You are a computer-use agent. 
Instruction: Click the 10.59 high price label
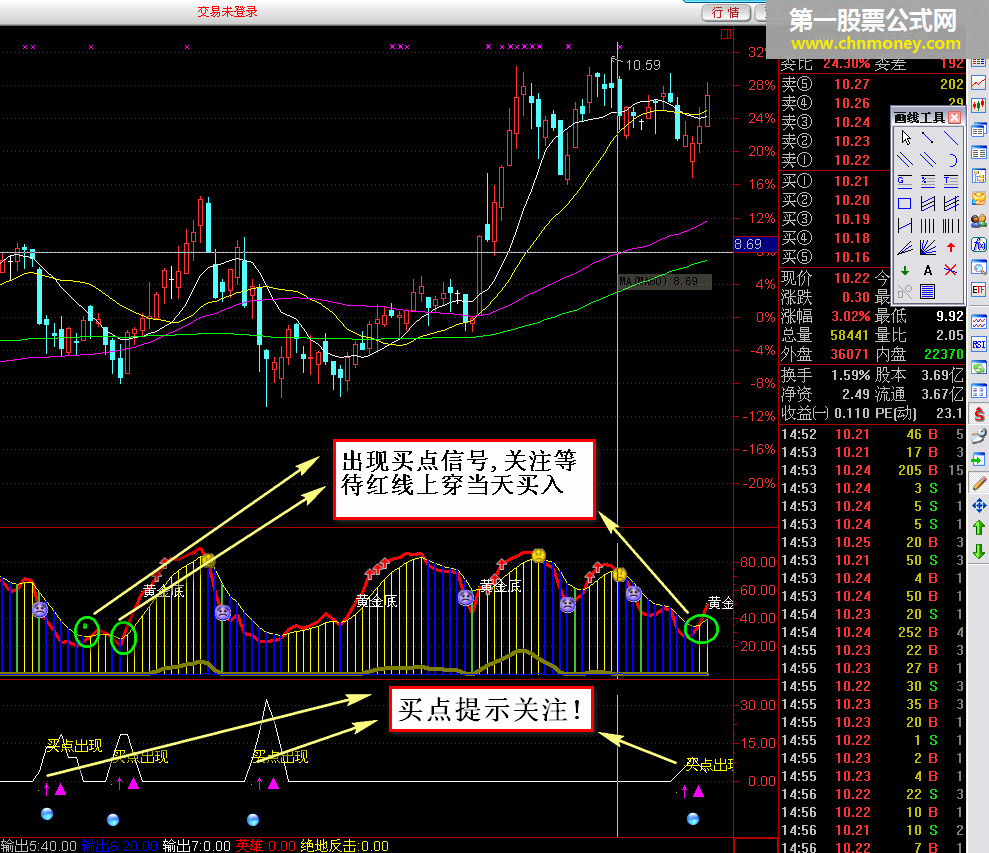click(x=643, y=65)
